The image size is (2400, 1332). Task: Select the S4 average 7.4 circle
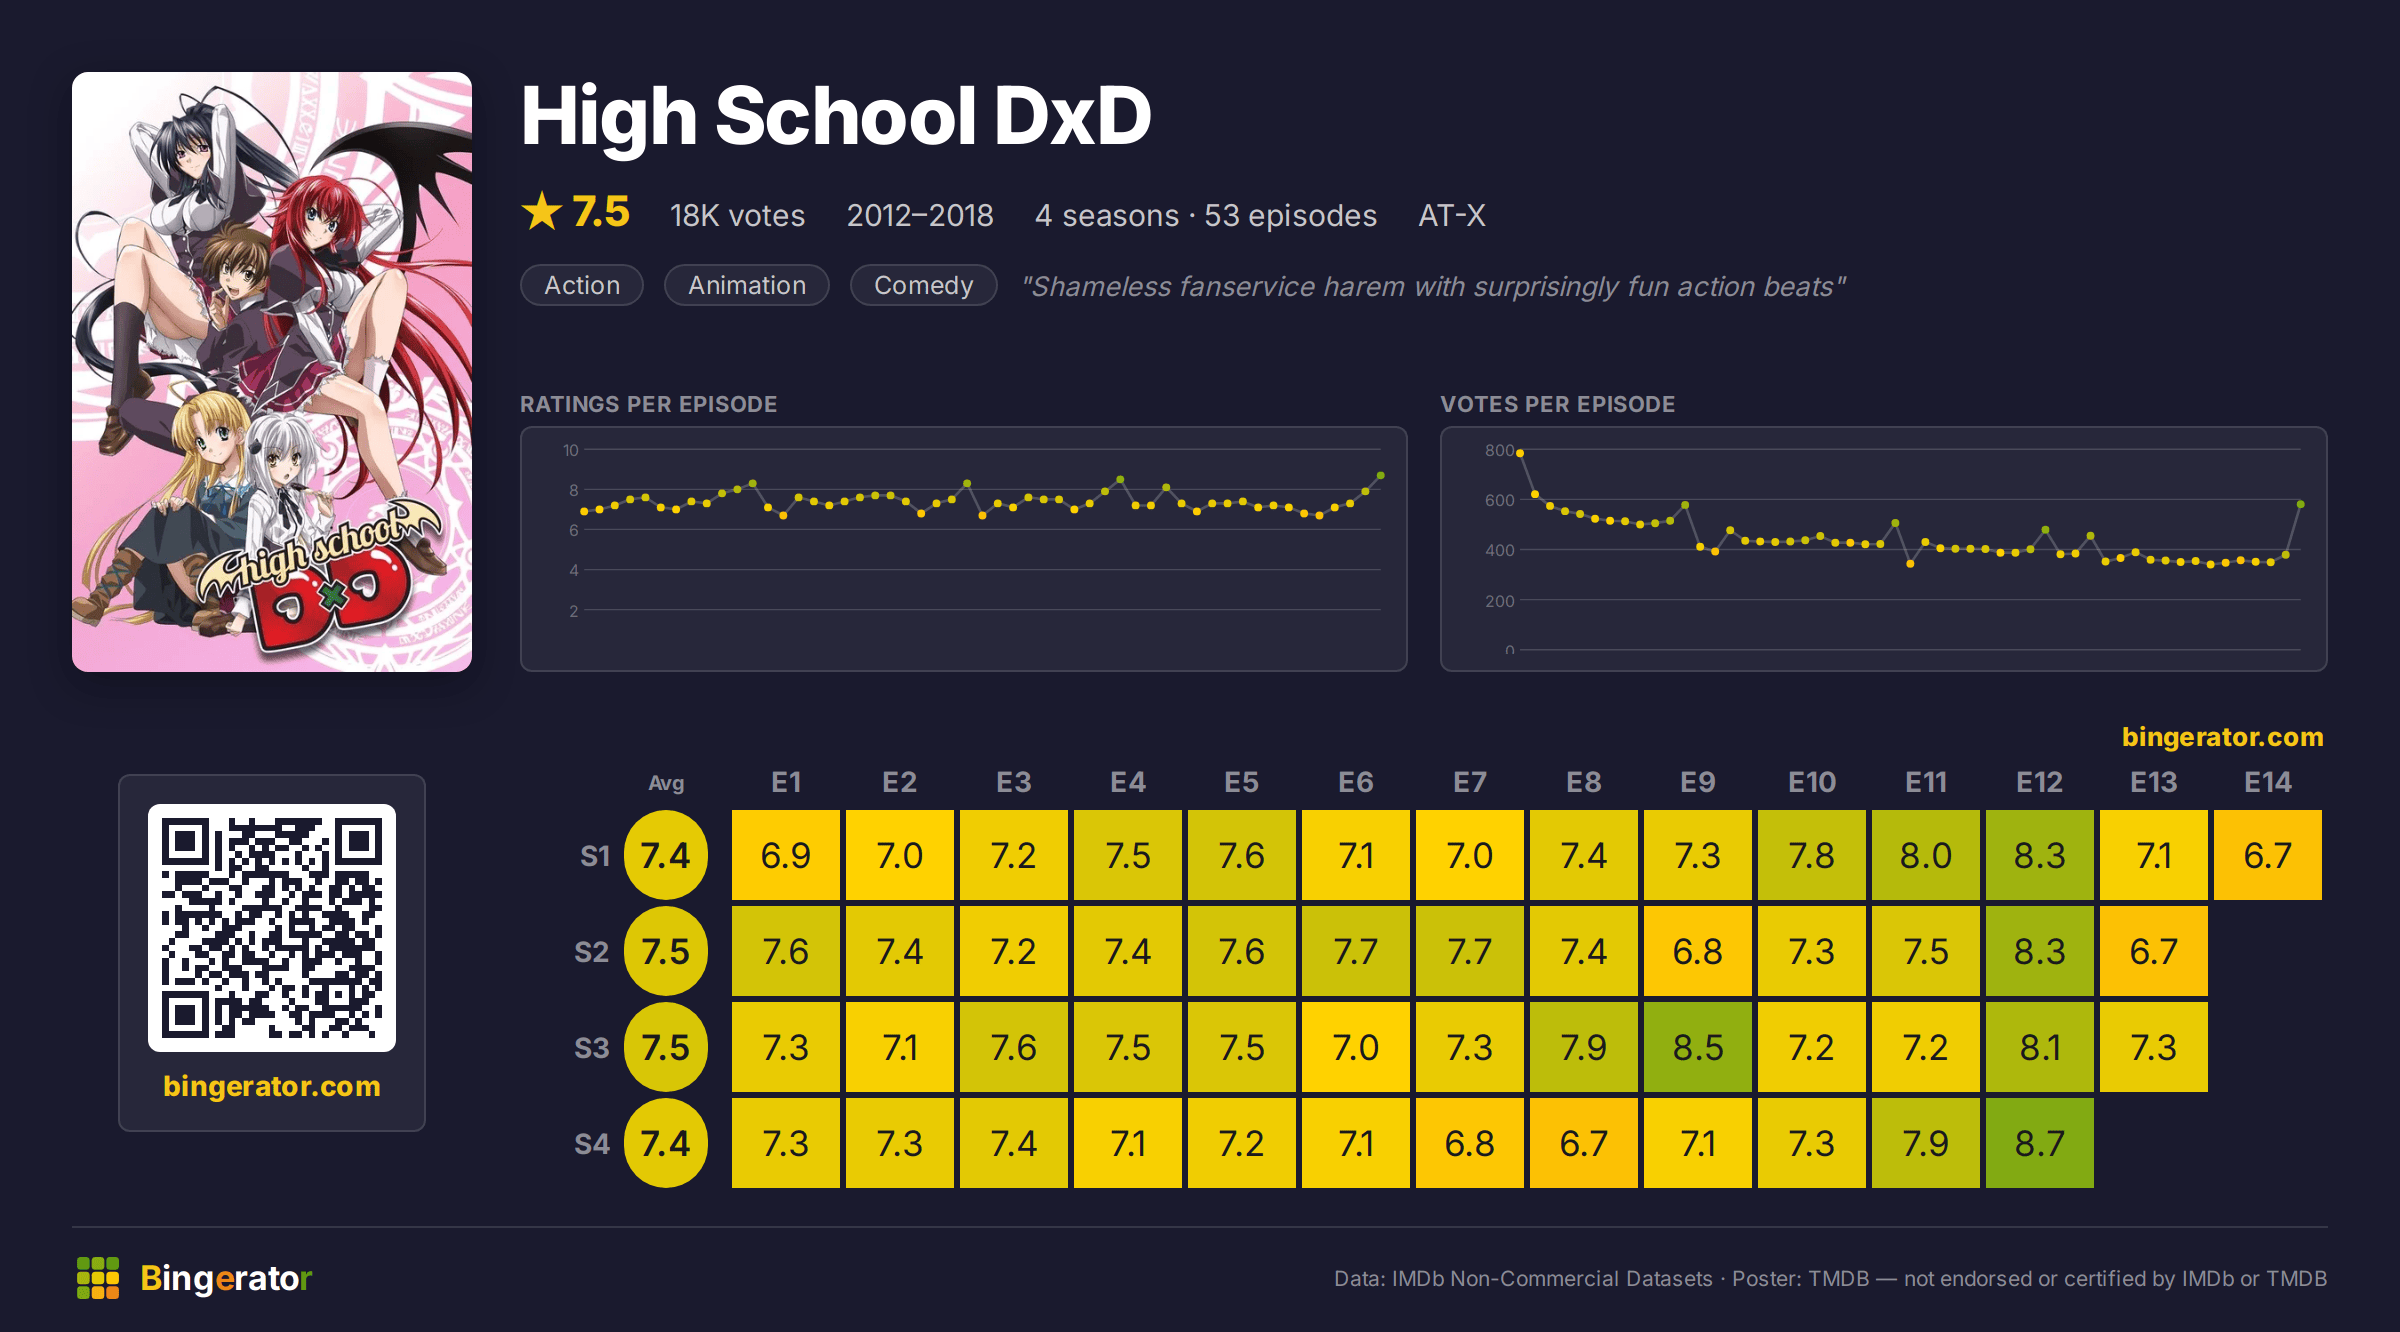click(x=666, y=1143)
